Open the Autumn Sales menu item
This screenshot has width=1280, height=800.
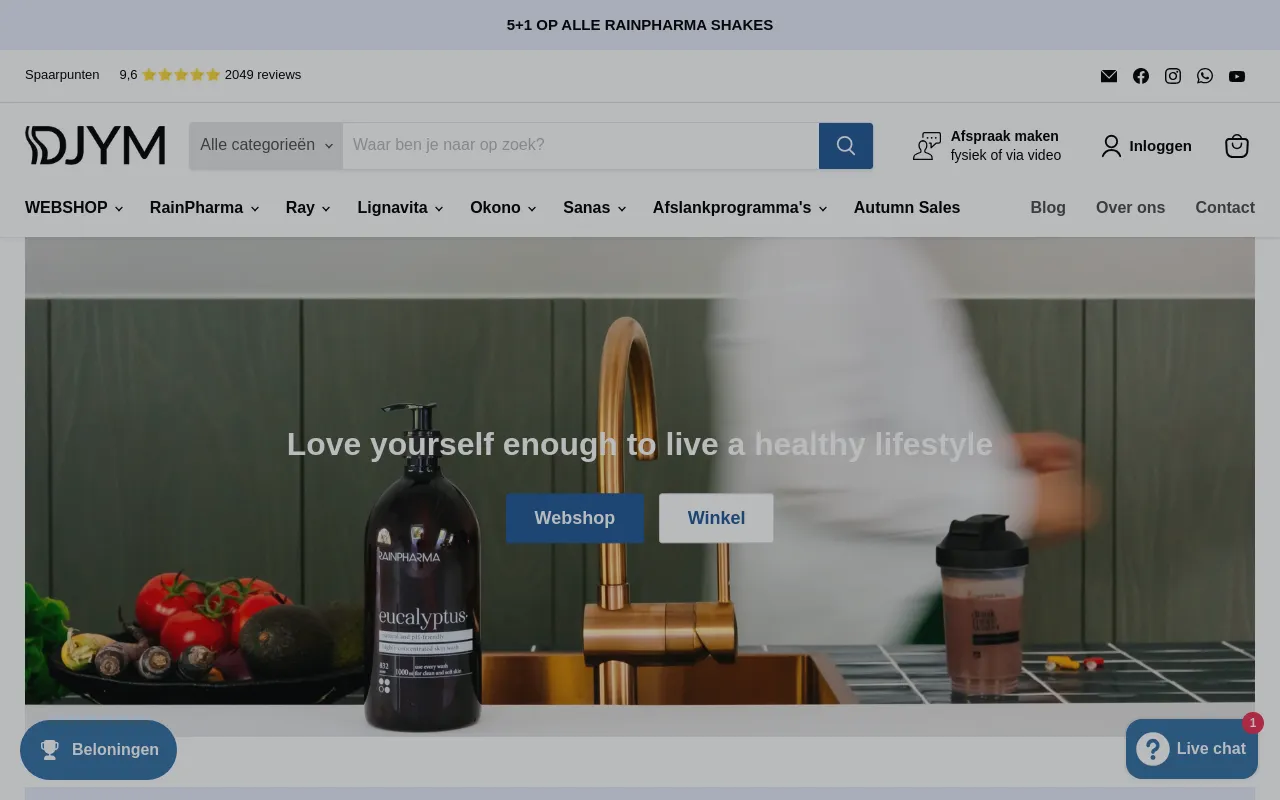pos(907,208)
